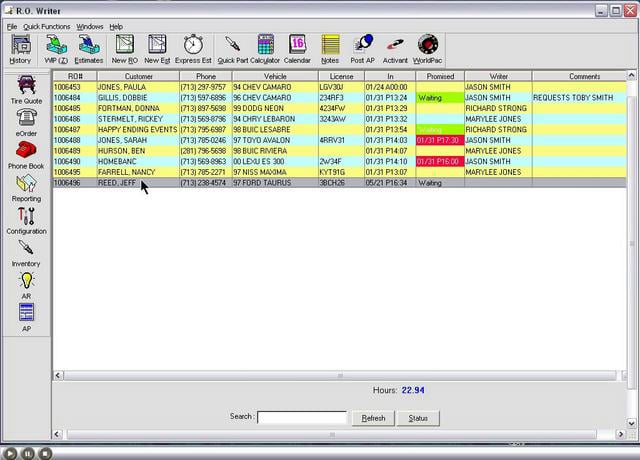This screenshot has height=460, width=640.
Task: Sort by the Customer column header
Action: (x=138, y=76)
